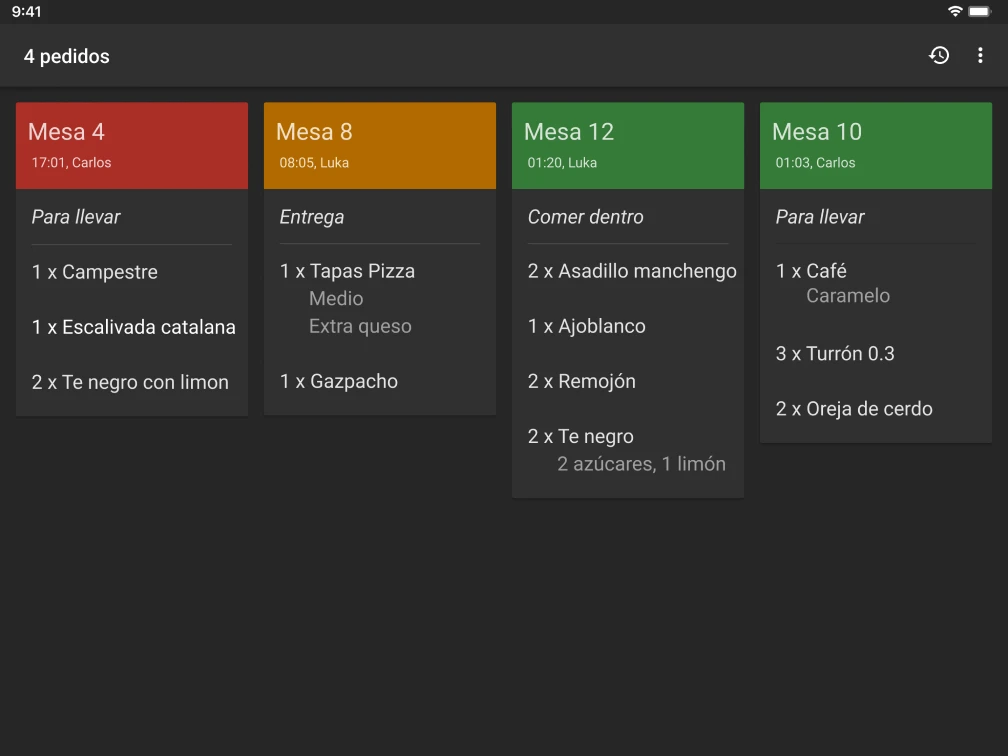Mark the Gazpacho item as done
The image size is (1008, 756).
(339, 381)
